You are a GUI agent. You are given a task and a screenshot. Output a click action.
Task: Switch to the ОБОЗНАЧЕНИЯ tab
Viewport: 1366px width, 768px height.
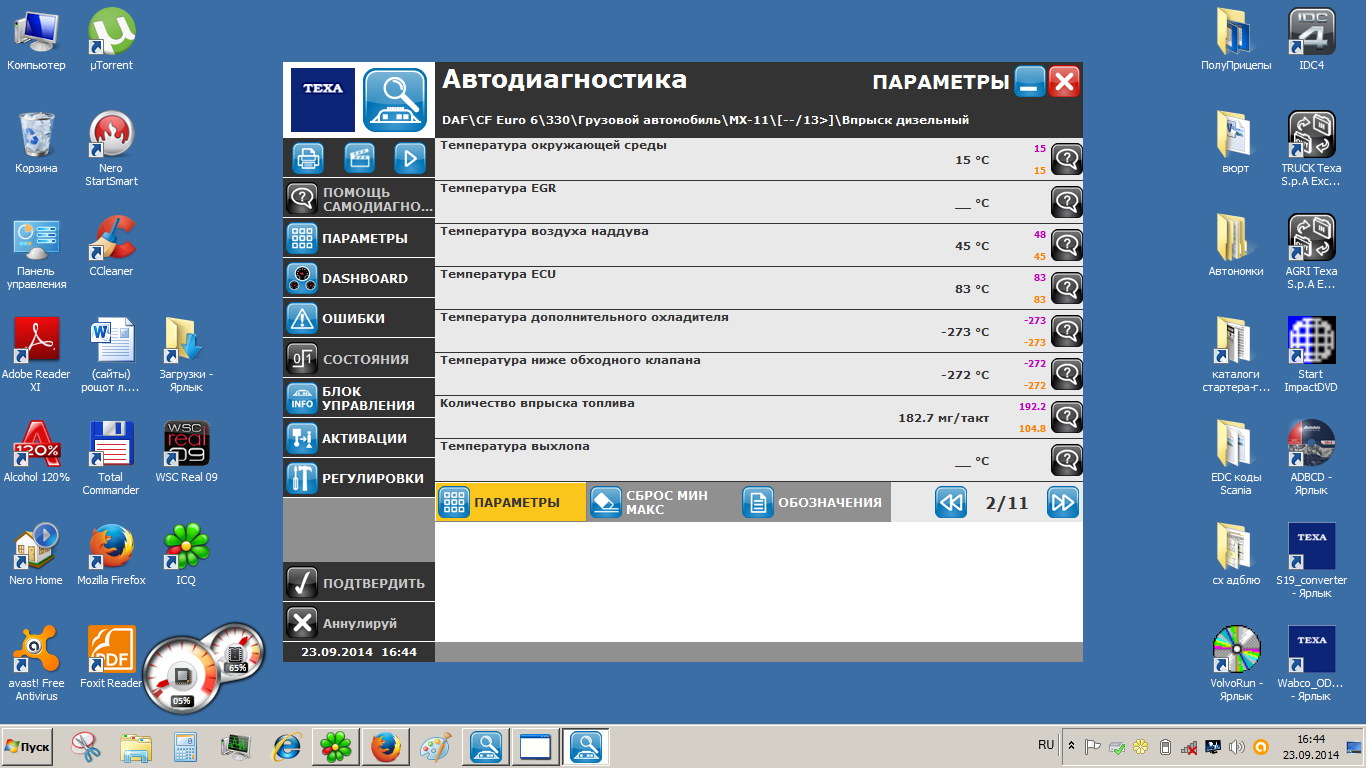[814, 502]
